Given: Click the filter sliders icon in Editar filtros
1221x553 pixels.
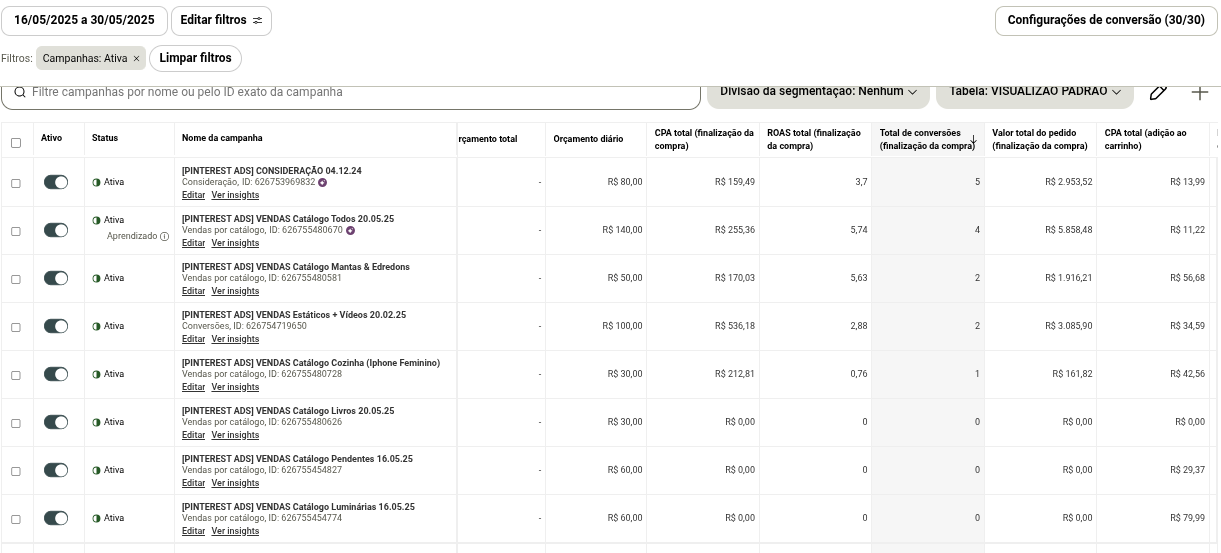Looking at the screenshot, I should [x=257, y=20].
